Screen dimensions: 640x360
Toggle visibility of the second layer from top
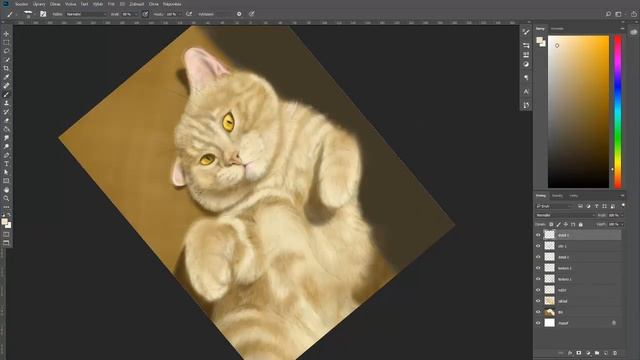pos(538,246)
